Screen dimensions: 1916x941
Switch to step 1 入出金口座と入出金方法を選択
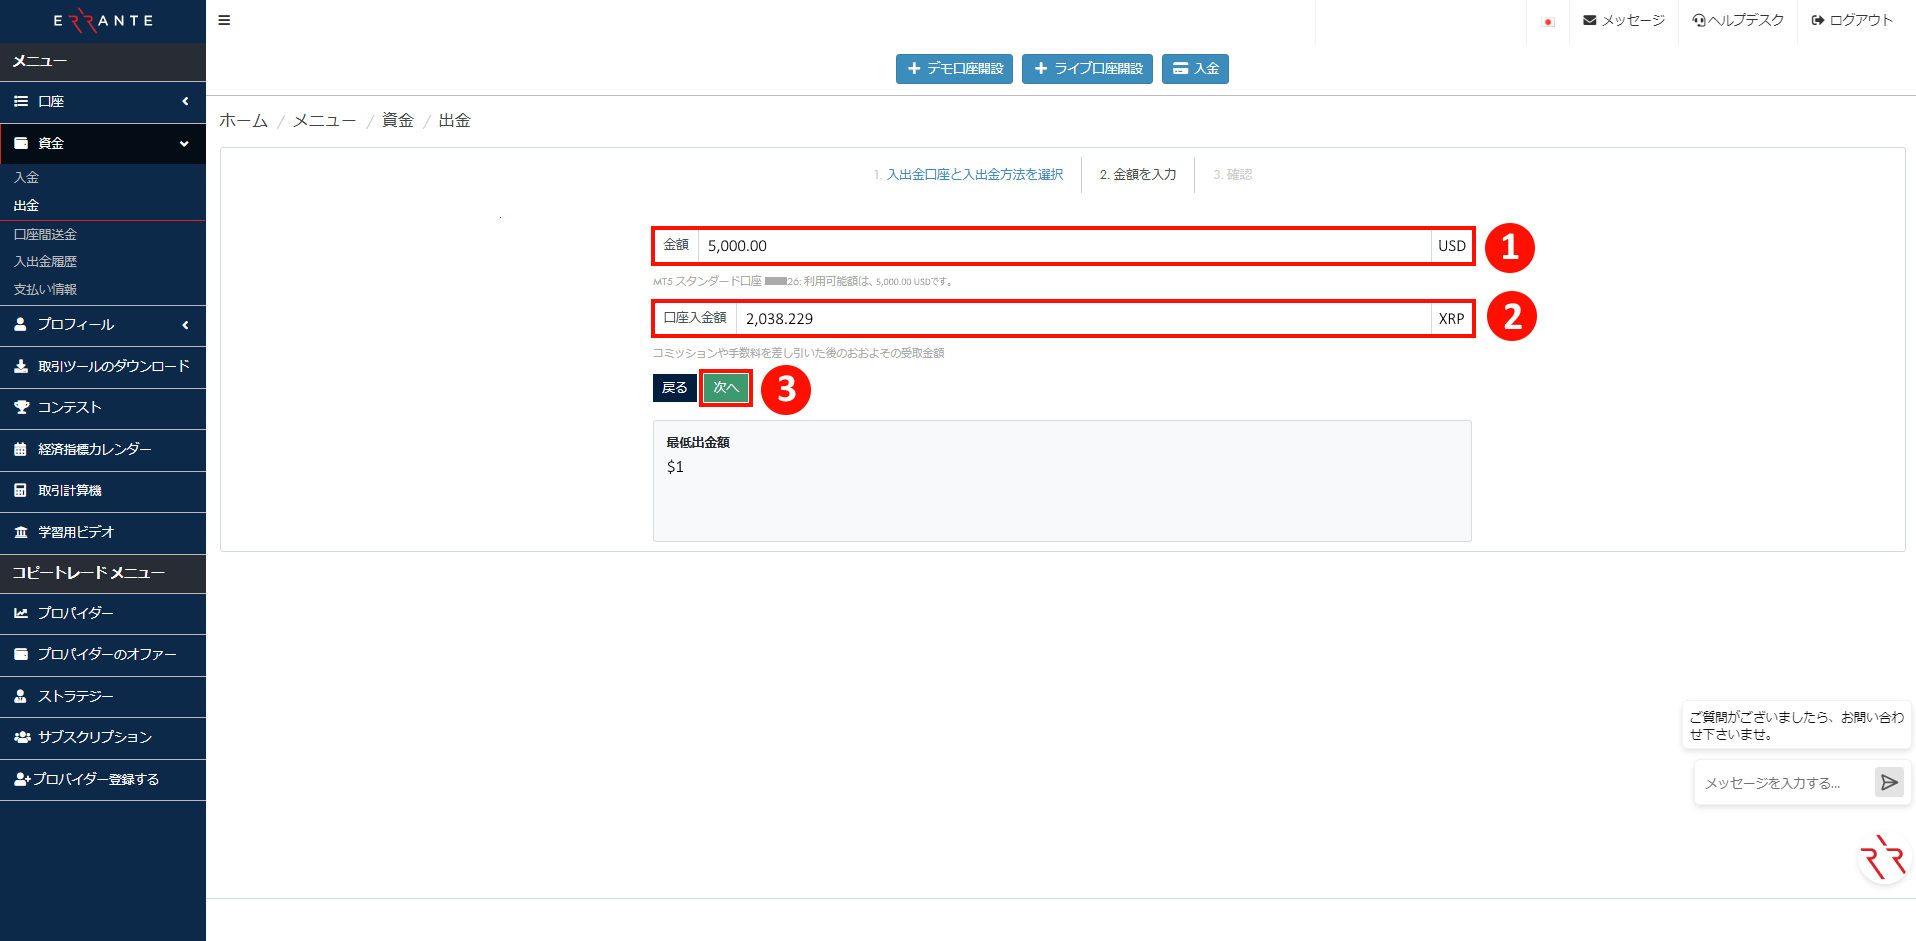pyautogui.click(x=968, y=174)
